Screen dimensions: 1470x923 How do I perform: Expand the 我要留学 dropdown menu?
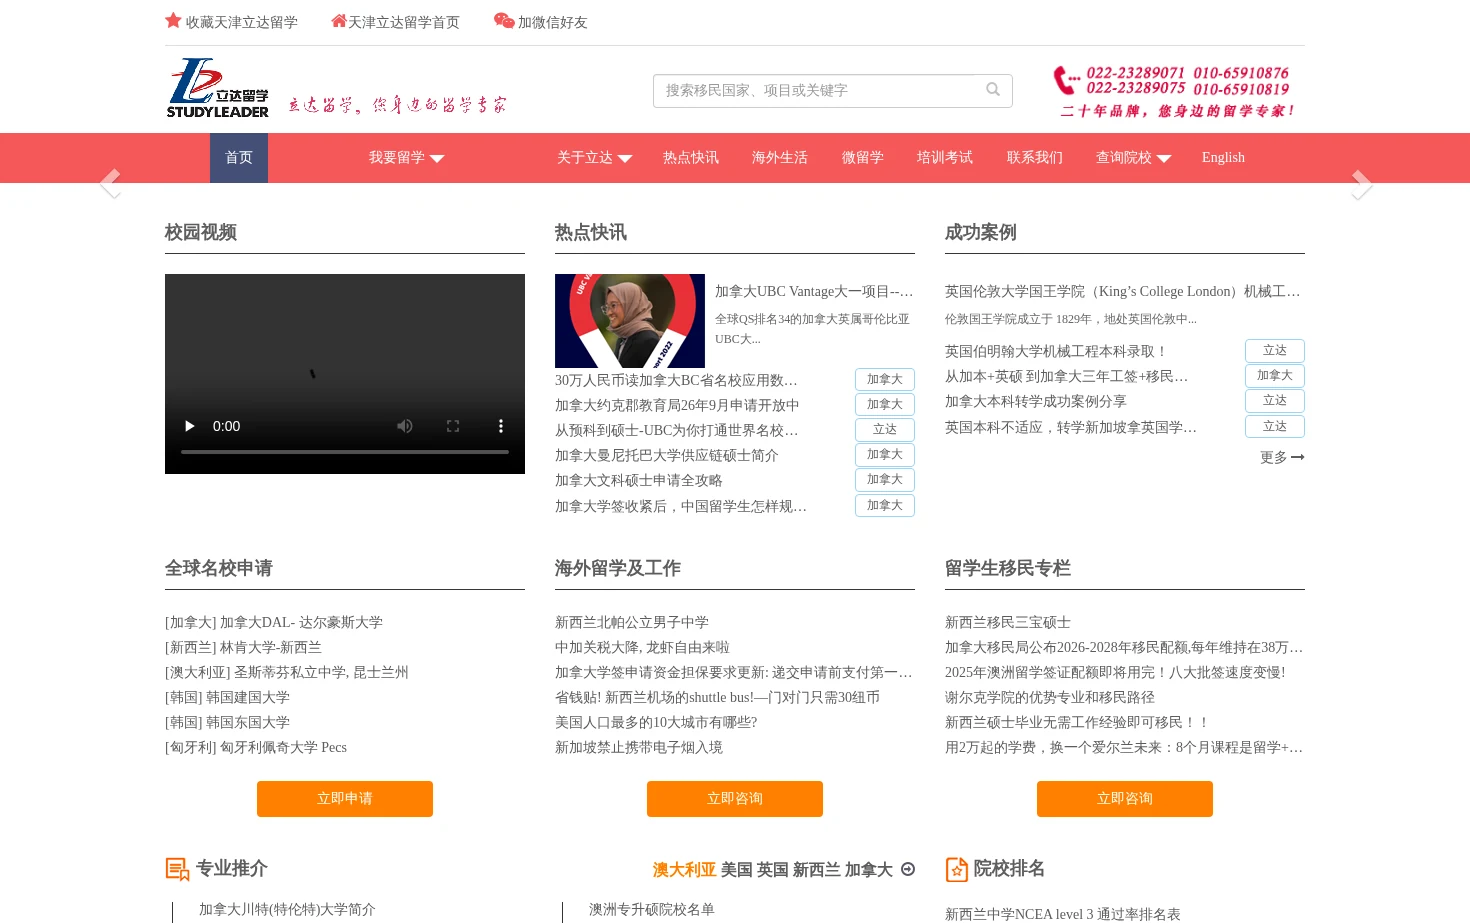pos(407,158)
